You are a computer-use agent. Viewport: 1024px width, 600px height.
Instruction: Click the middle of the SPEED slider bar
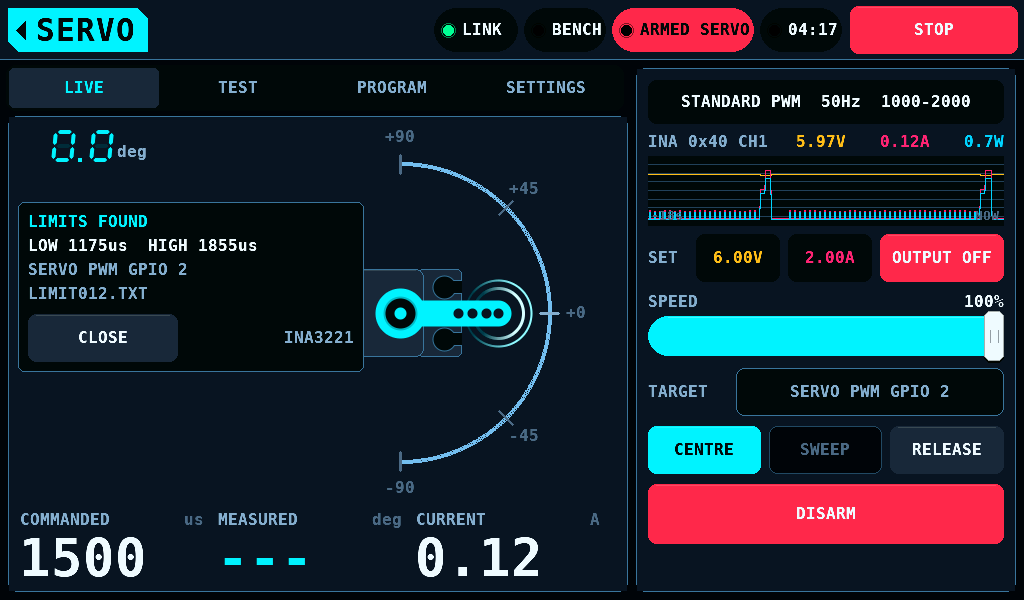pos(825,336)
